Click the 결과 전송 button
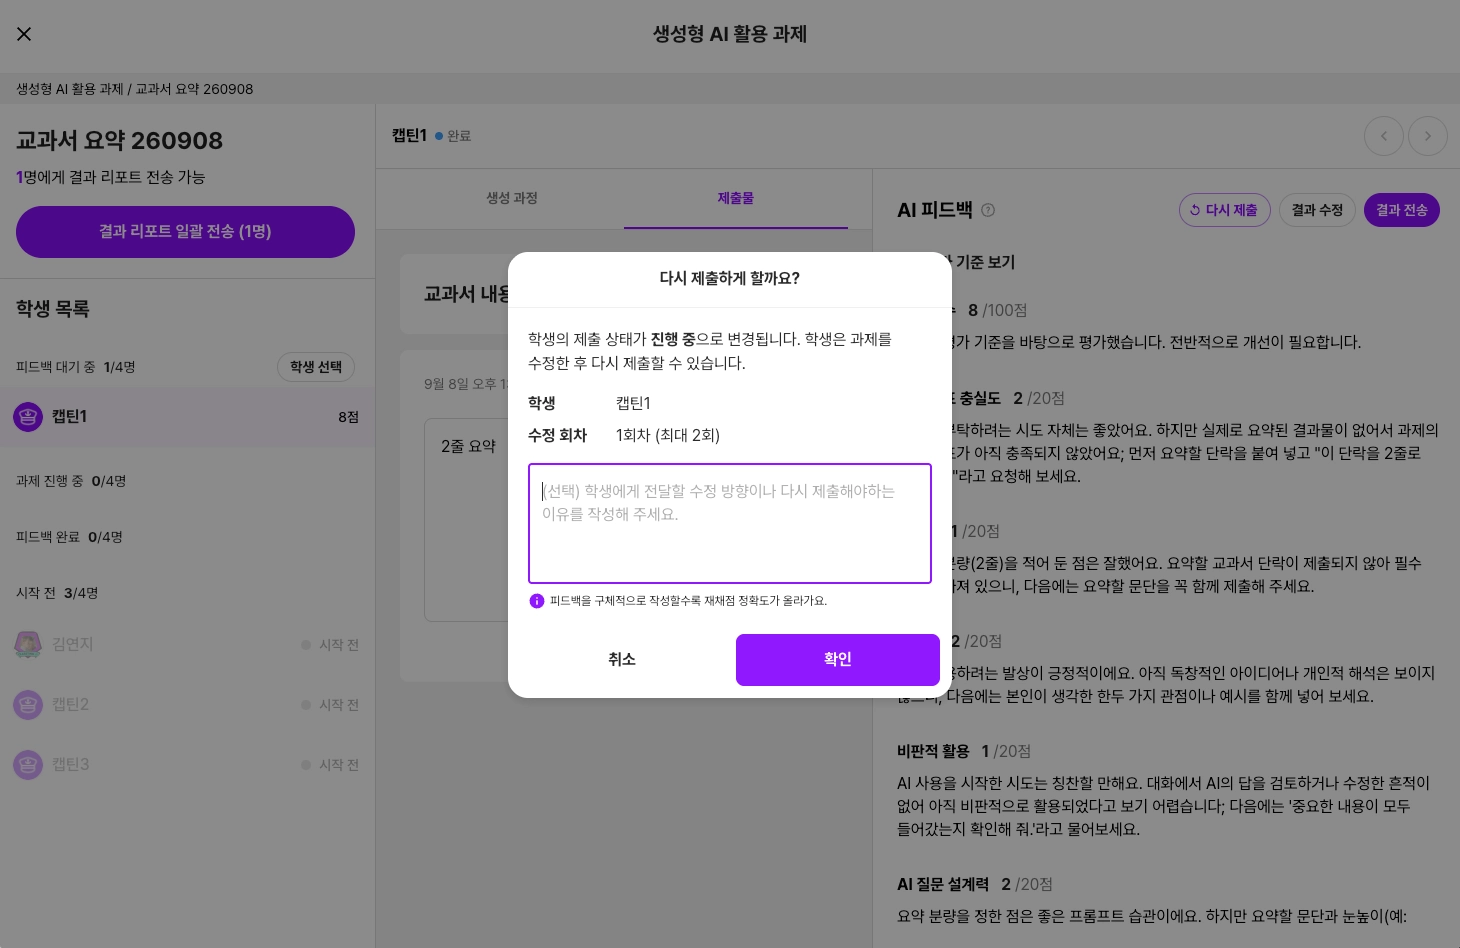 [x=1402, y=210]
